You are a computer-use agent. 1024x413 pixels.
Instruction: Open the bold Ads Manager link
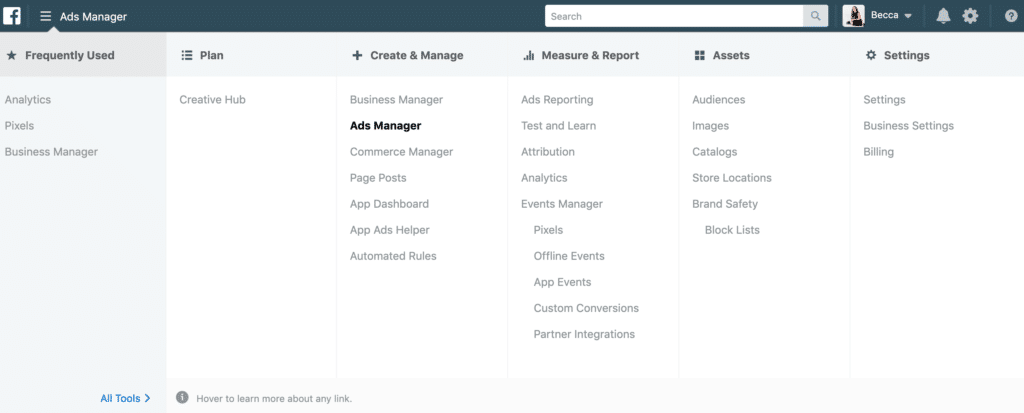pyautogui.click(x=385, y=125)
